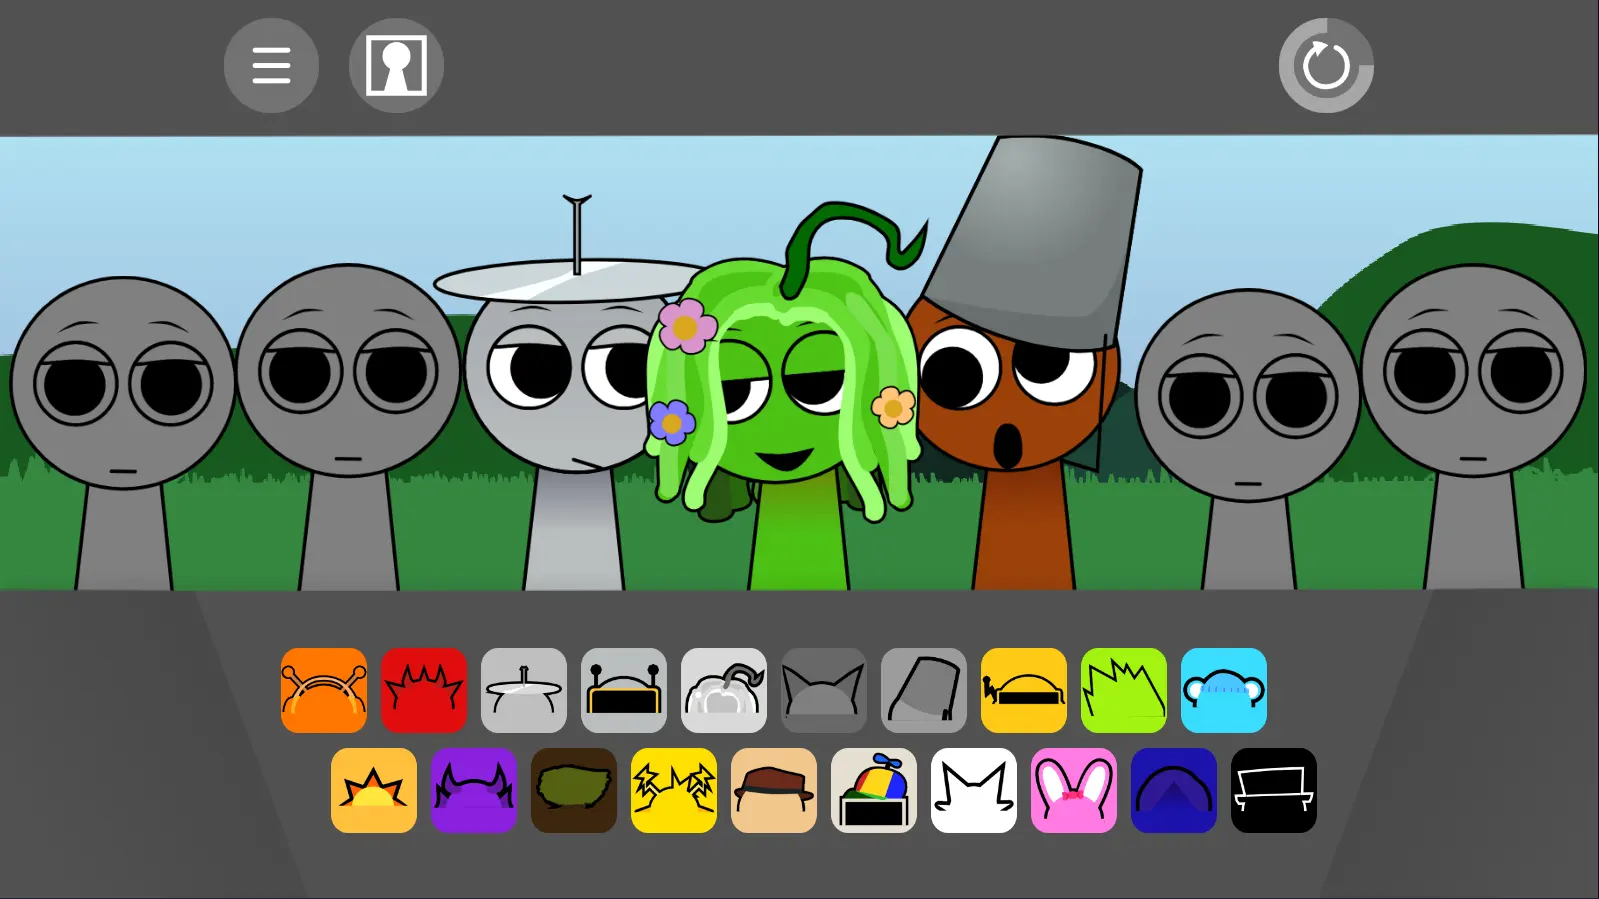Select the red spiky crown icon

click(424, 690)
